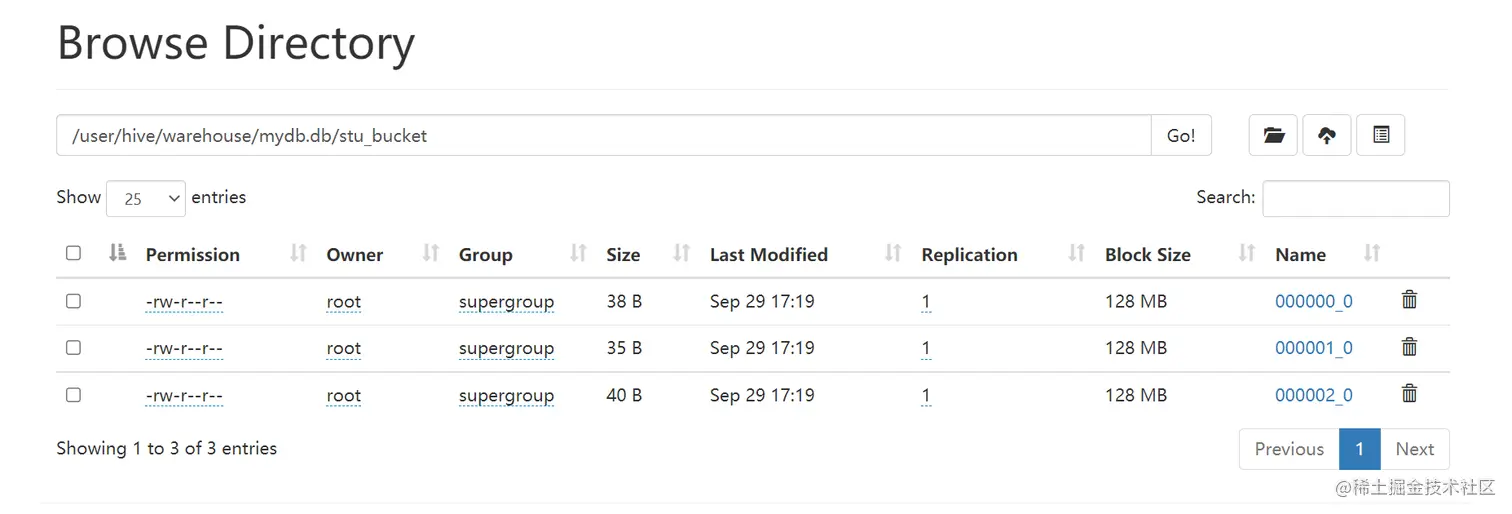Image resolution: width=1512 pixels, height=514 pixels.
Task: Toggle the select-all checkbox in the header
Action: [73, 253]
